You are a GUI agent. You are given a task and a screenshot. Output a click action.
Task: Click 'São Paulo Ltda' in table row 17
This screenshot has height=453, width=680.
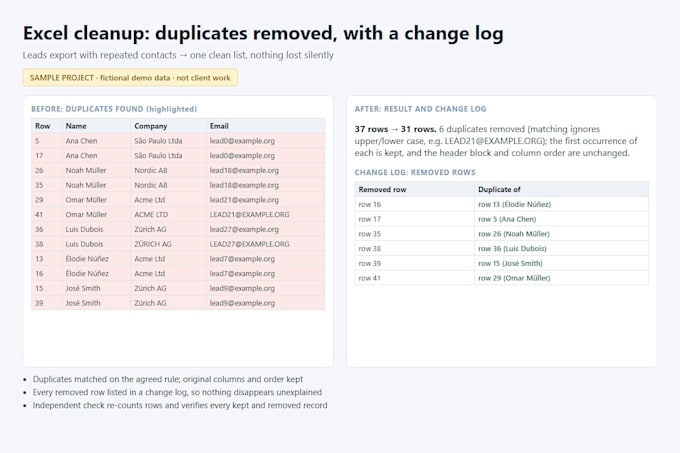pyautogui.click(x=158, y=156)
